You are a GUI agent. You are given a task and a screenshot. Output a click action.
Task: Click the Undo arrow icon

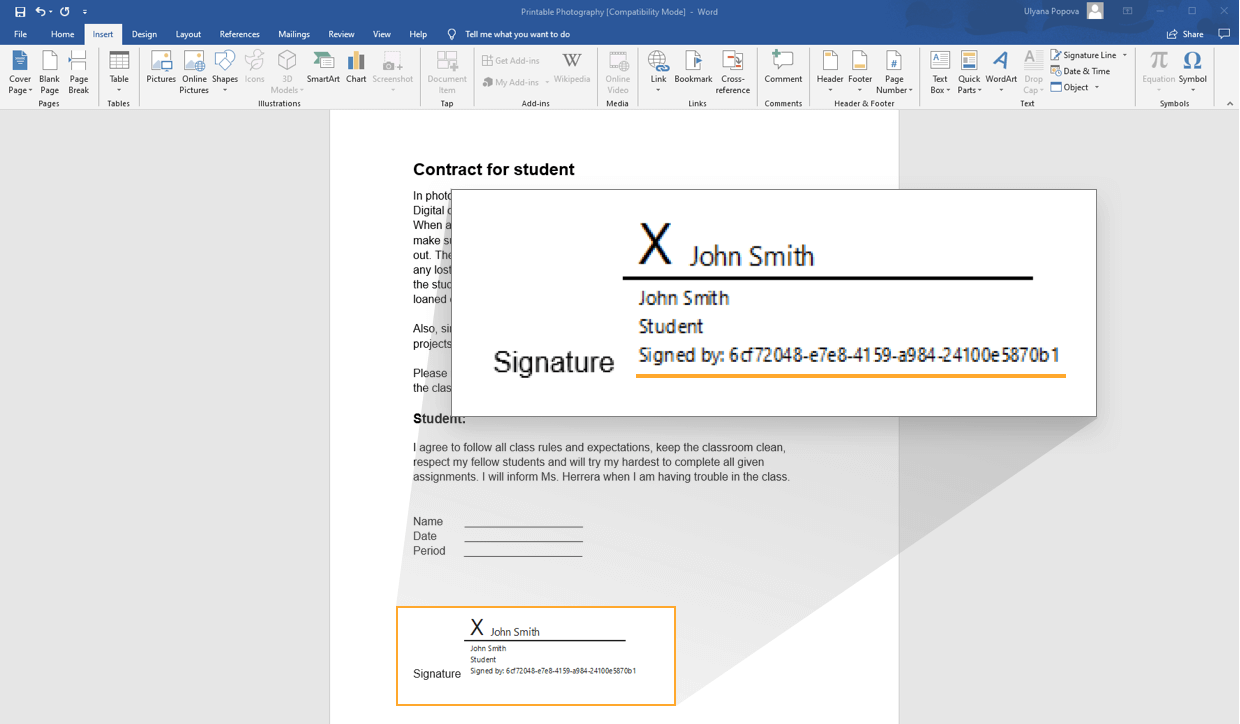(x=40, y=12)
